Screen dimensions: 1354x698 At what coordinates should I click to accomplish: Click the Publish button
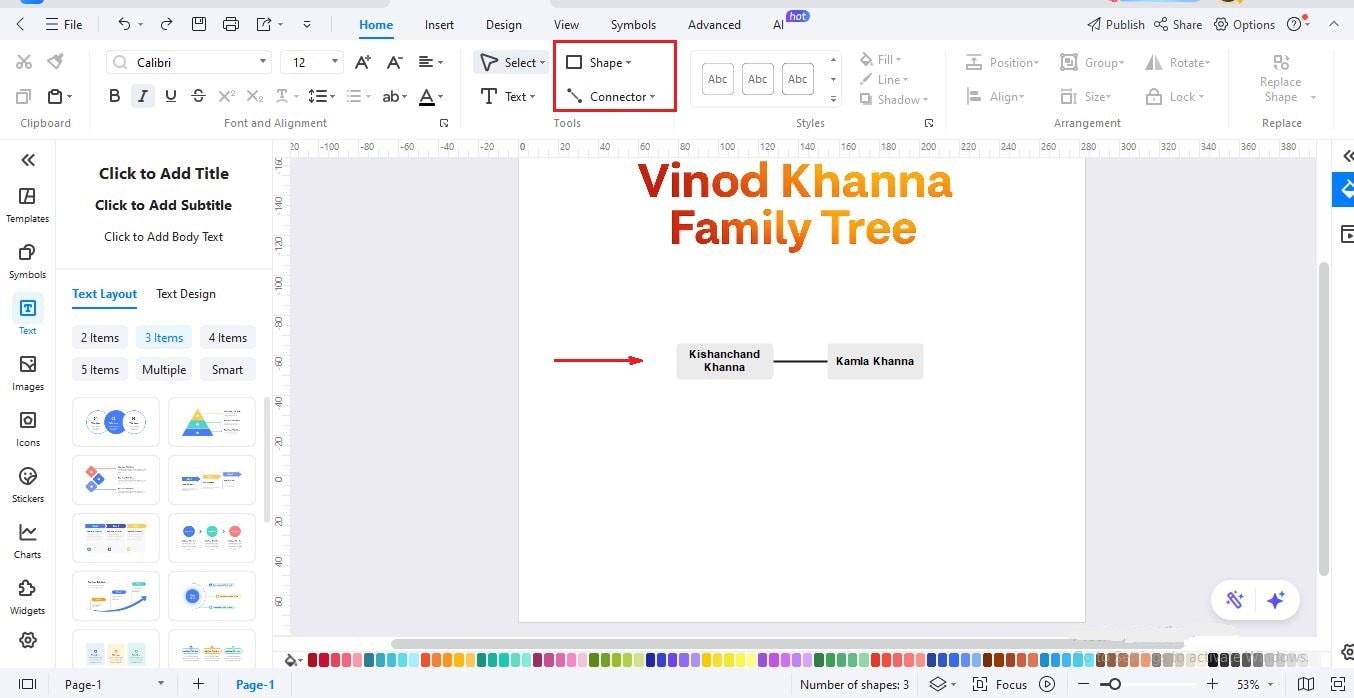pyautogui.click(x=1124, y=24)
